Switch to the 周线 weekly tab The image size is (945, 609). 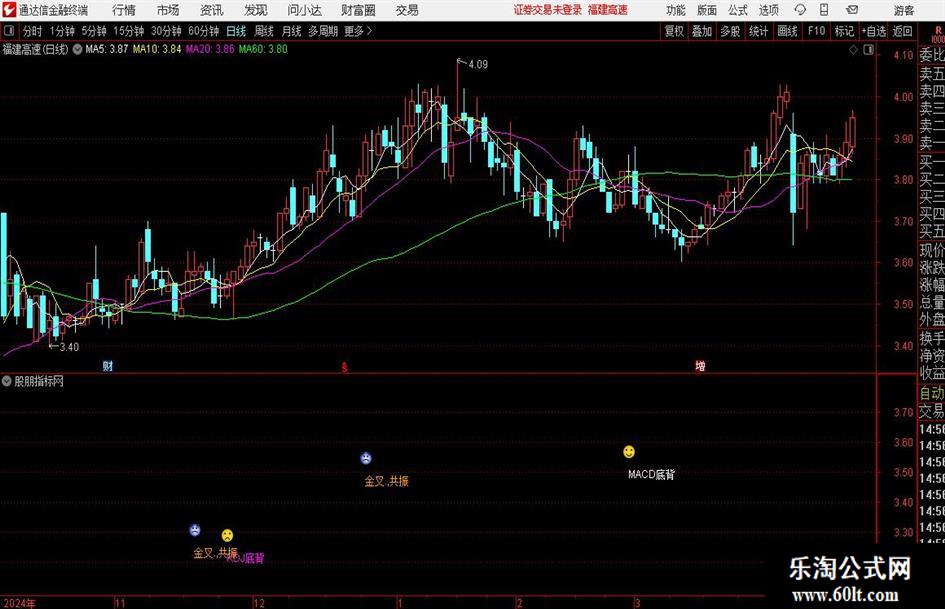[264, 31]
